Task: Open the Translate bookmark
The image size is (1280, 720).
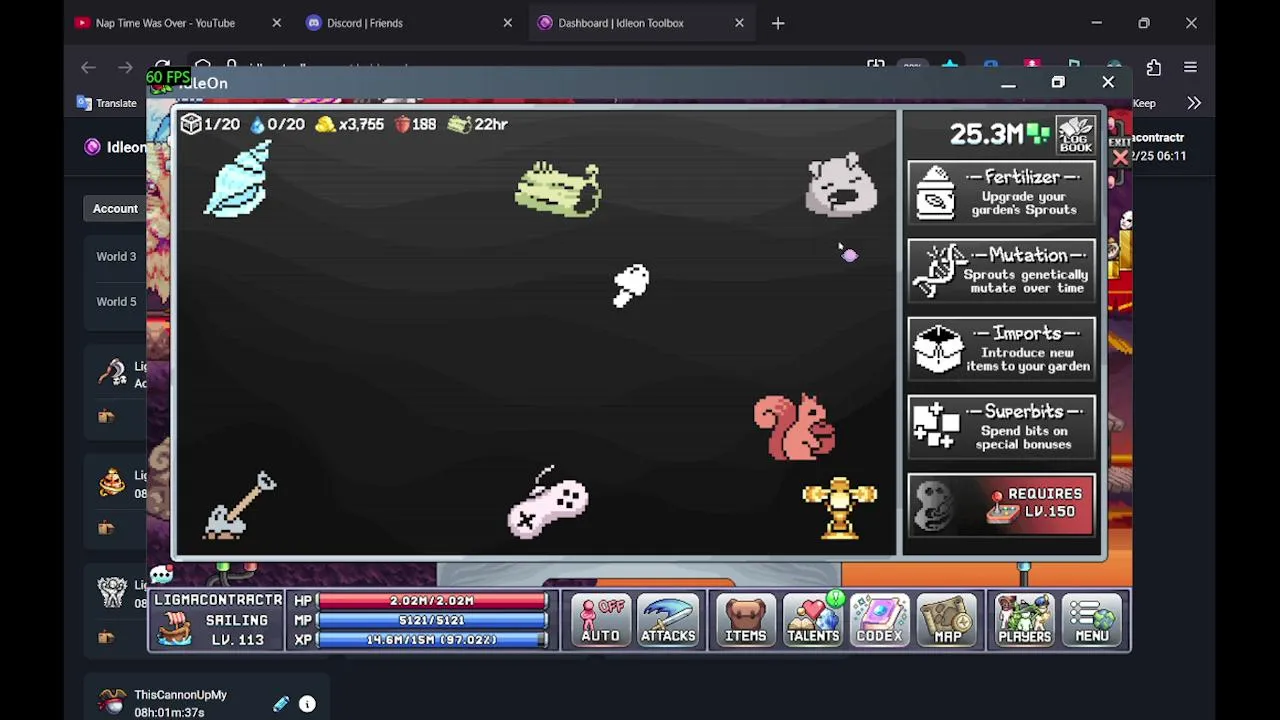Action: click(x=107, y=103)
